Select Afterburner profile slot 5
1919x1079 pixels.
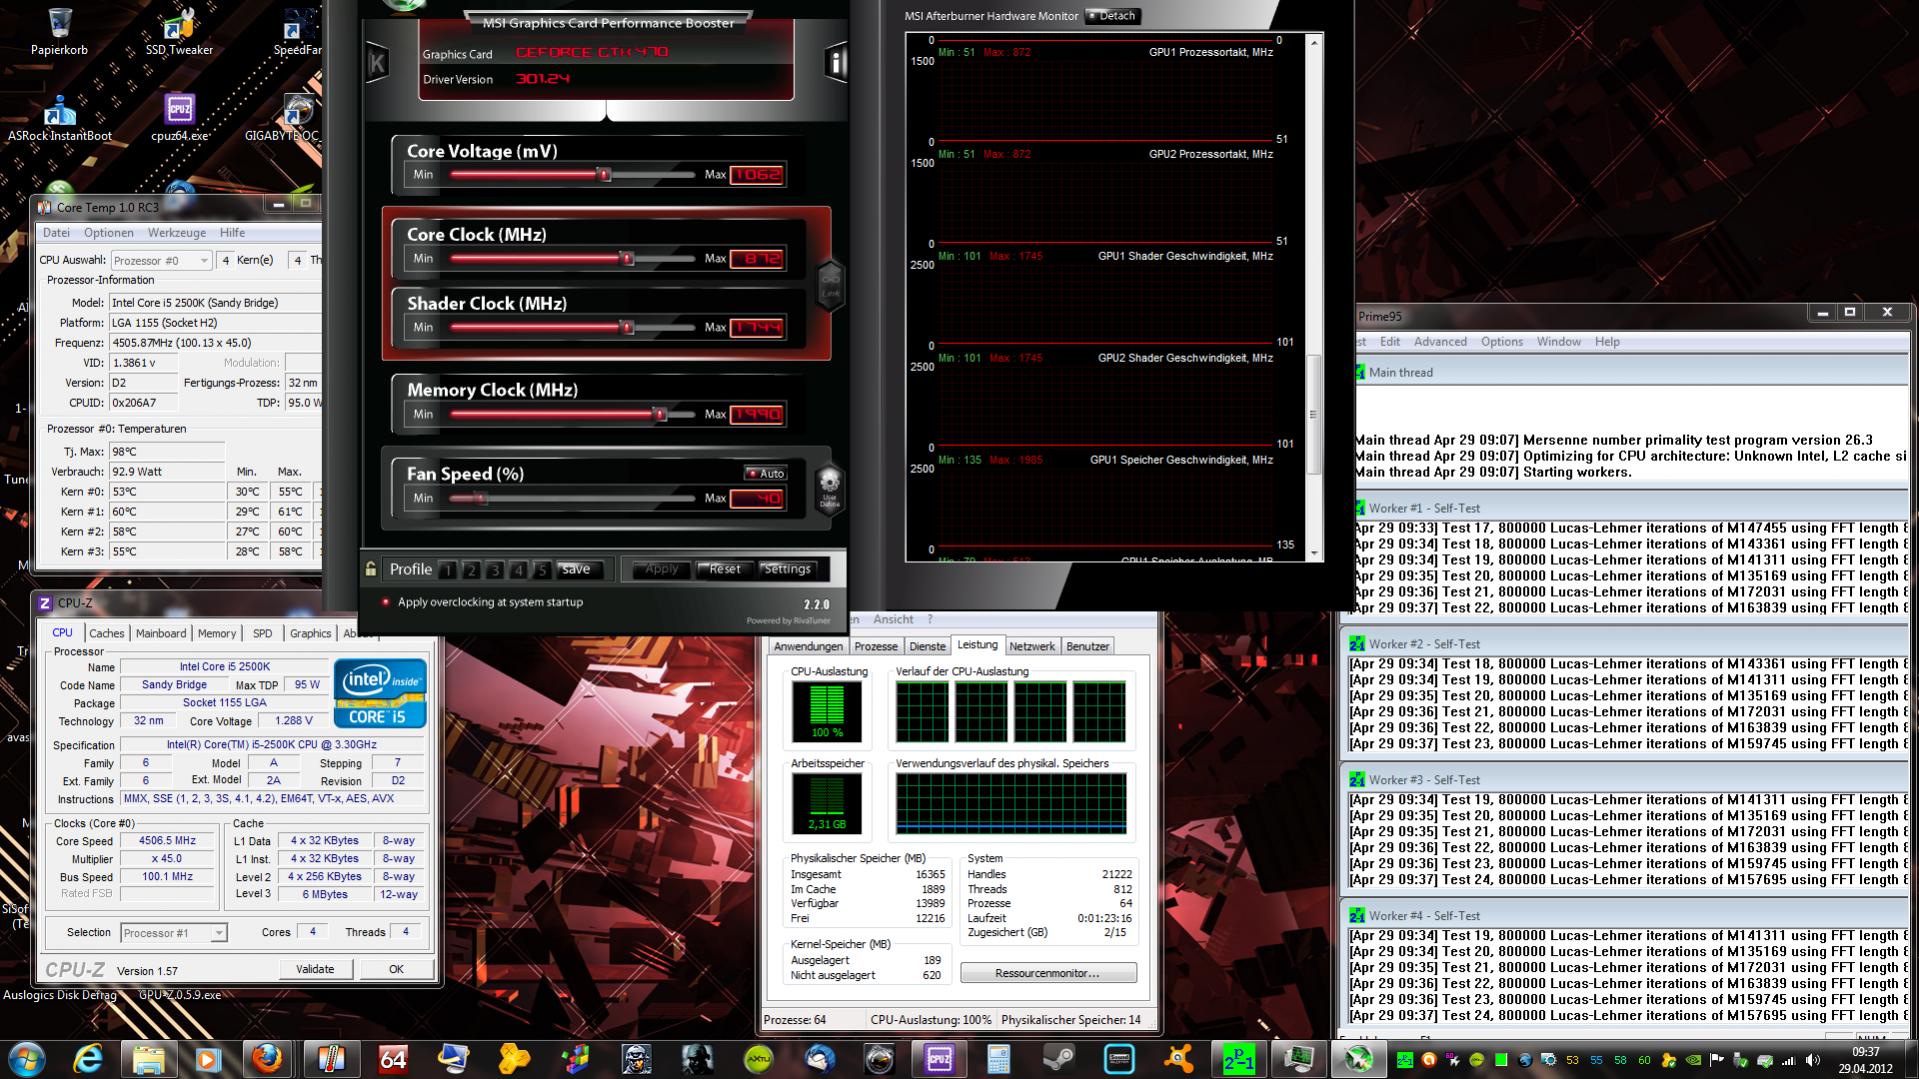[541, 570]
